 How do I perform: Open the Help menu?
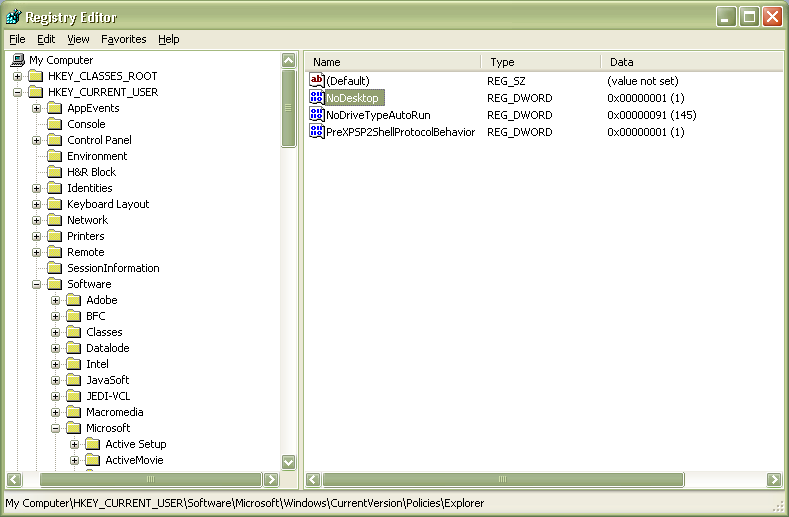point(169,39)
